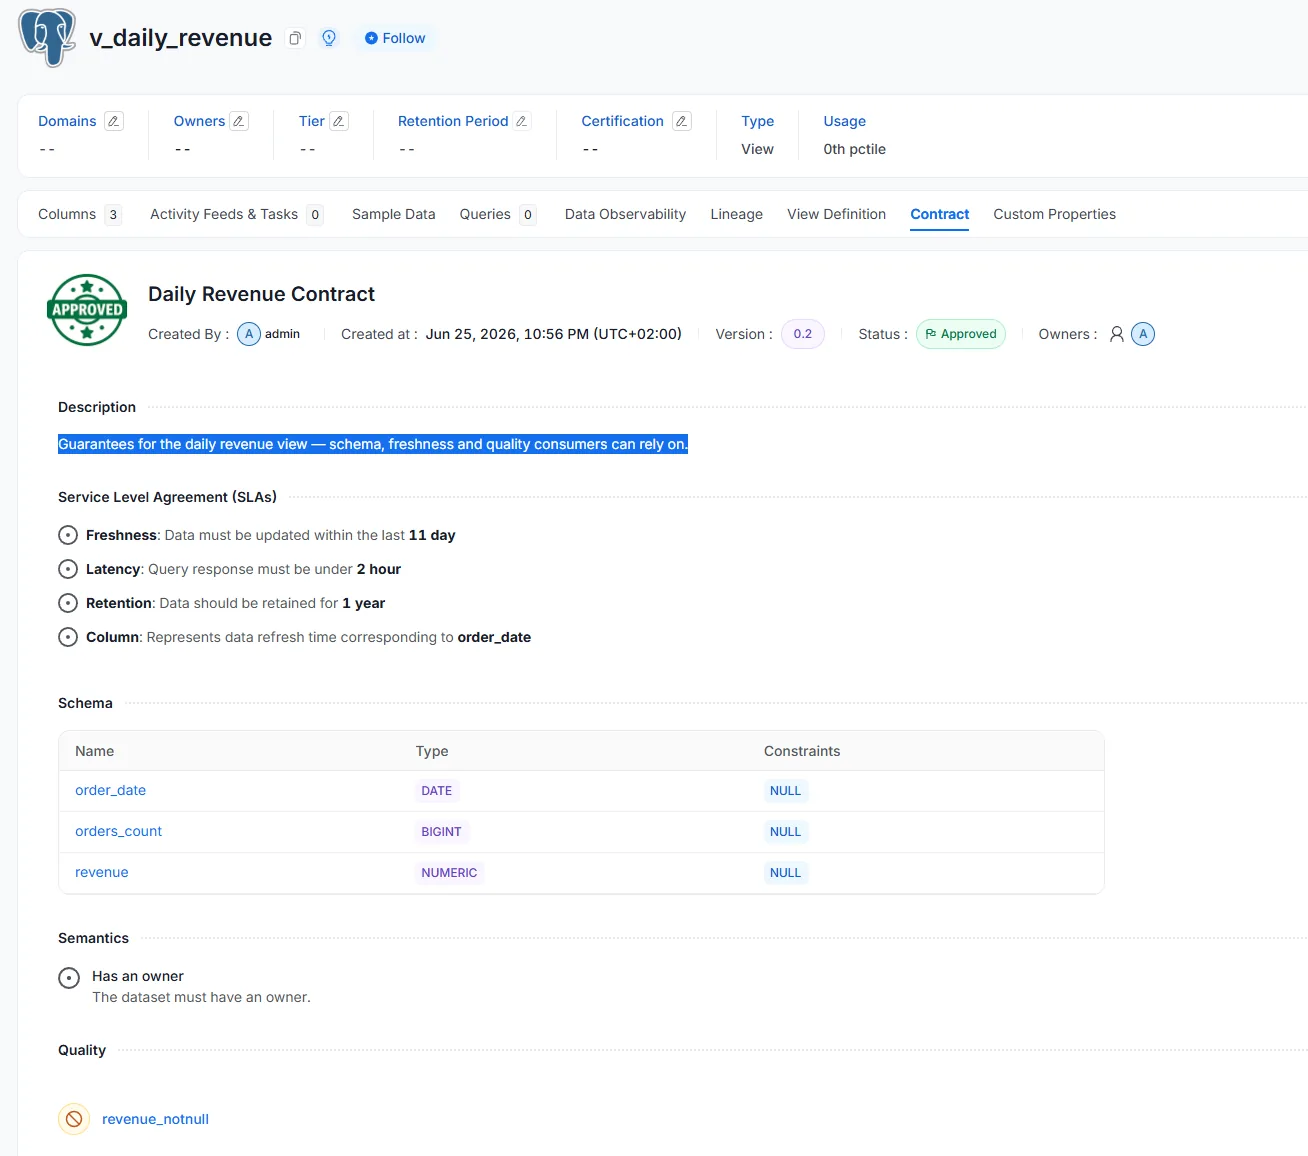1308x1156 pixels.
Task: Click the highlighted contract description text
Action: tap(373, 444)
